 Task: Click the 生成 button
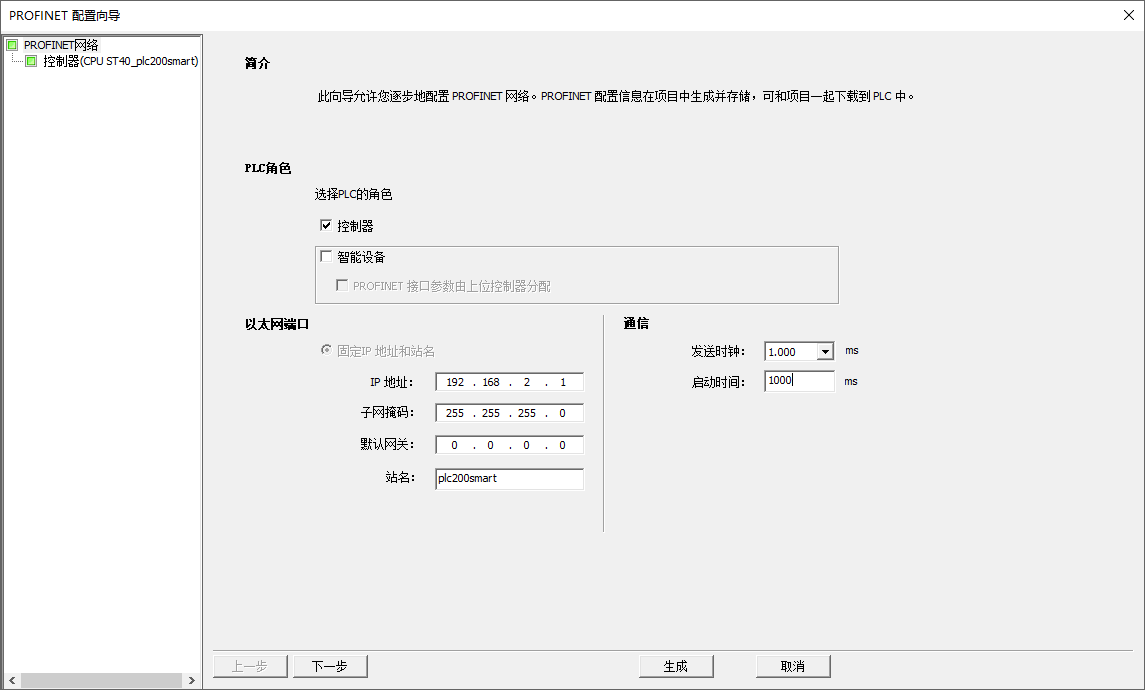[675, 666]
